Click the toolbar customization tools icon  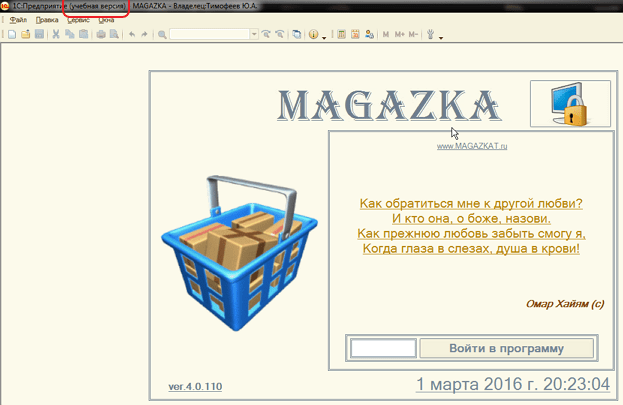pyautogui.click(x=430, y=35)
